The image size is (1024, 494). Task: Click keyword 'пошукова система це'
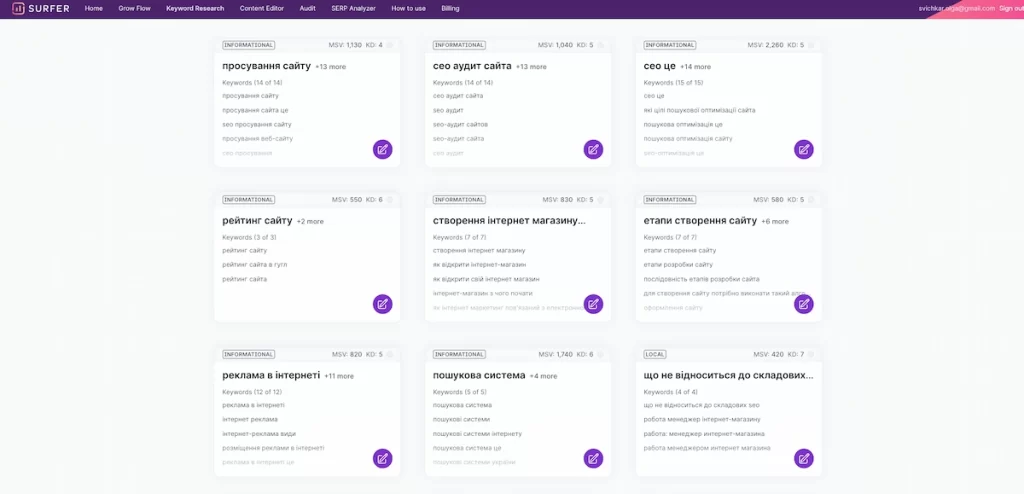[466, 448]
